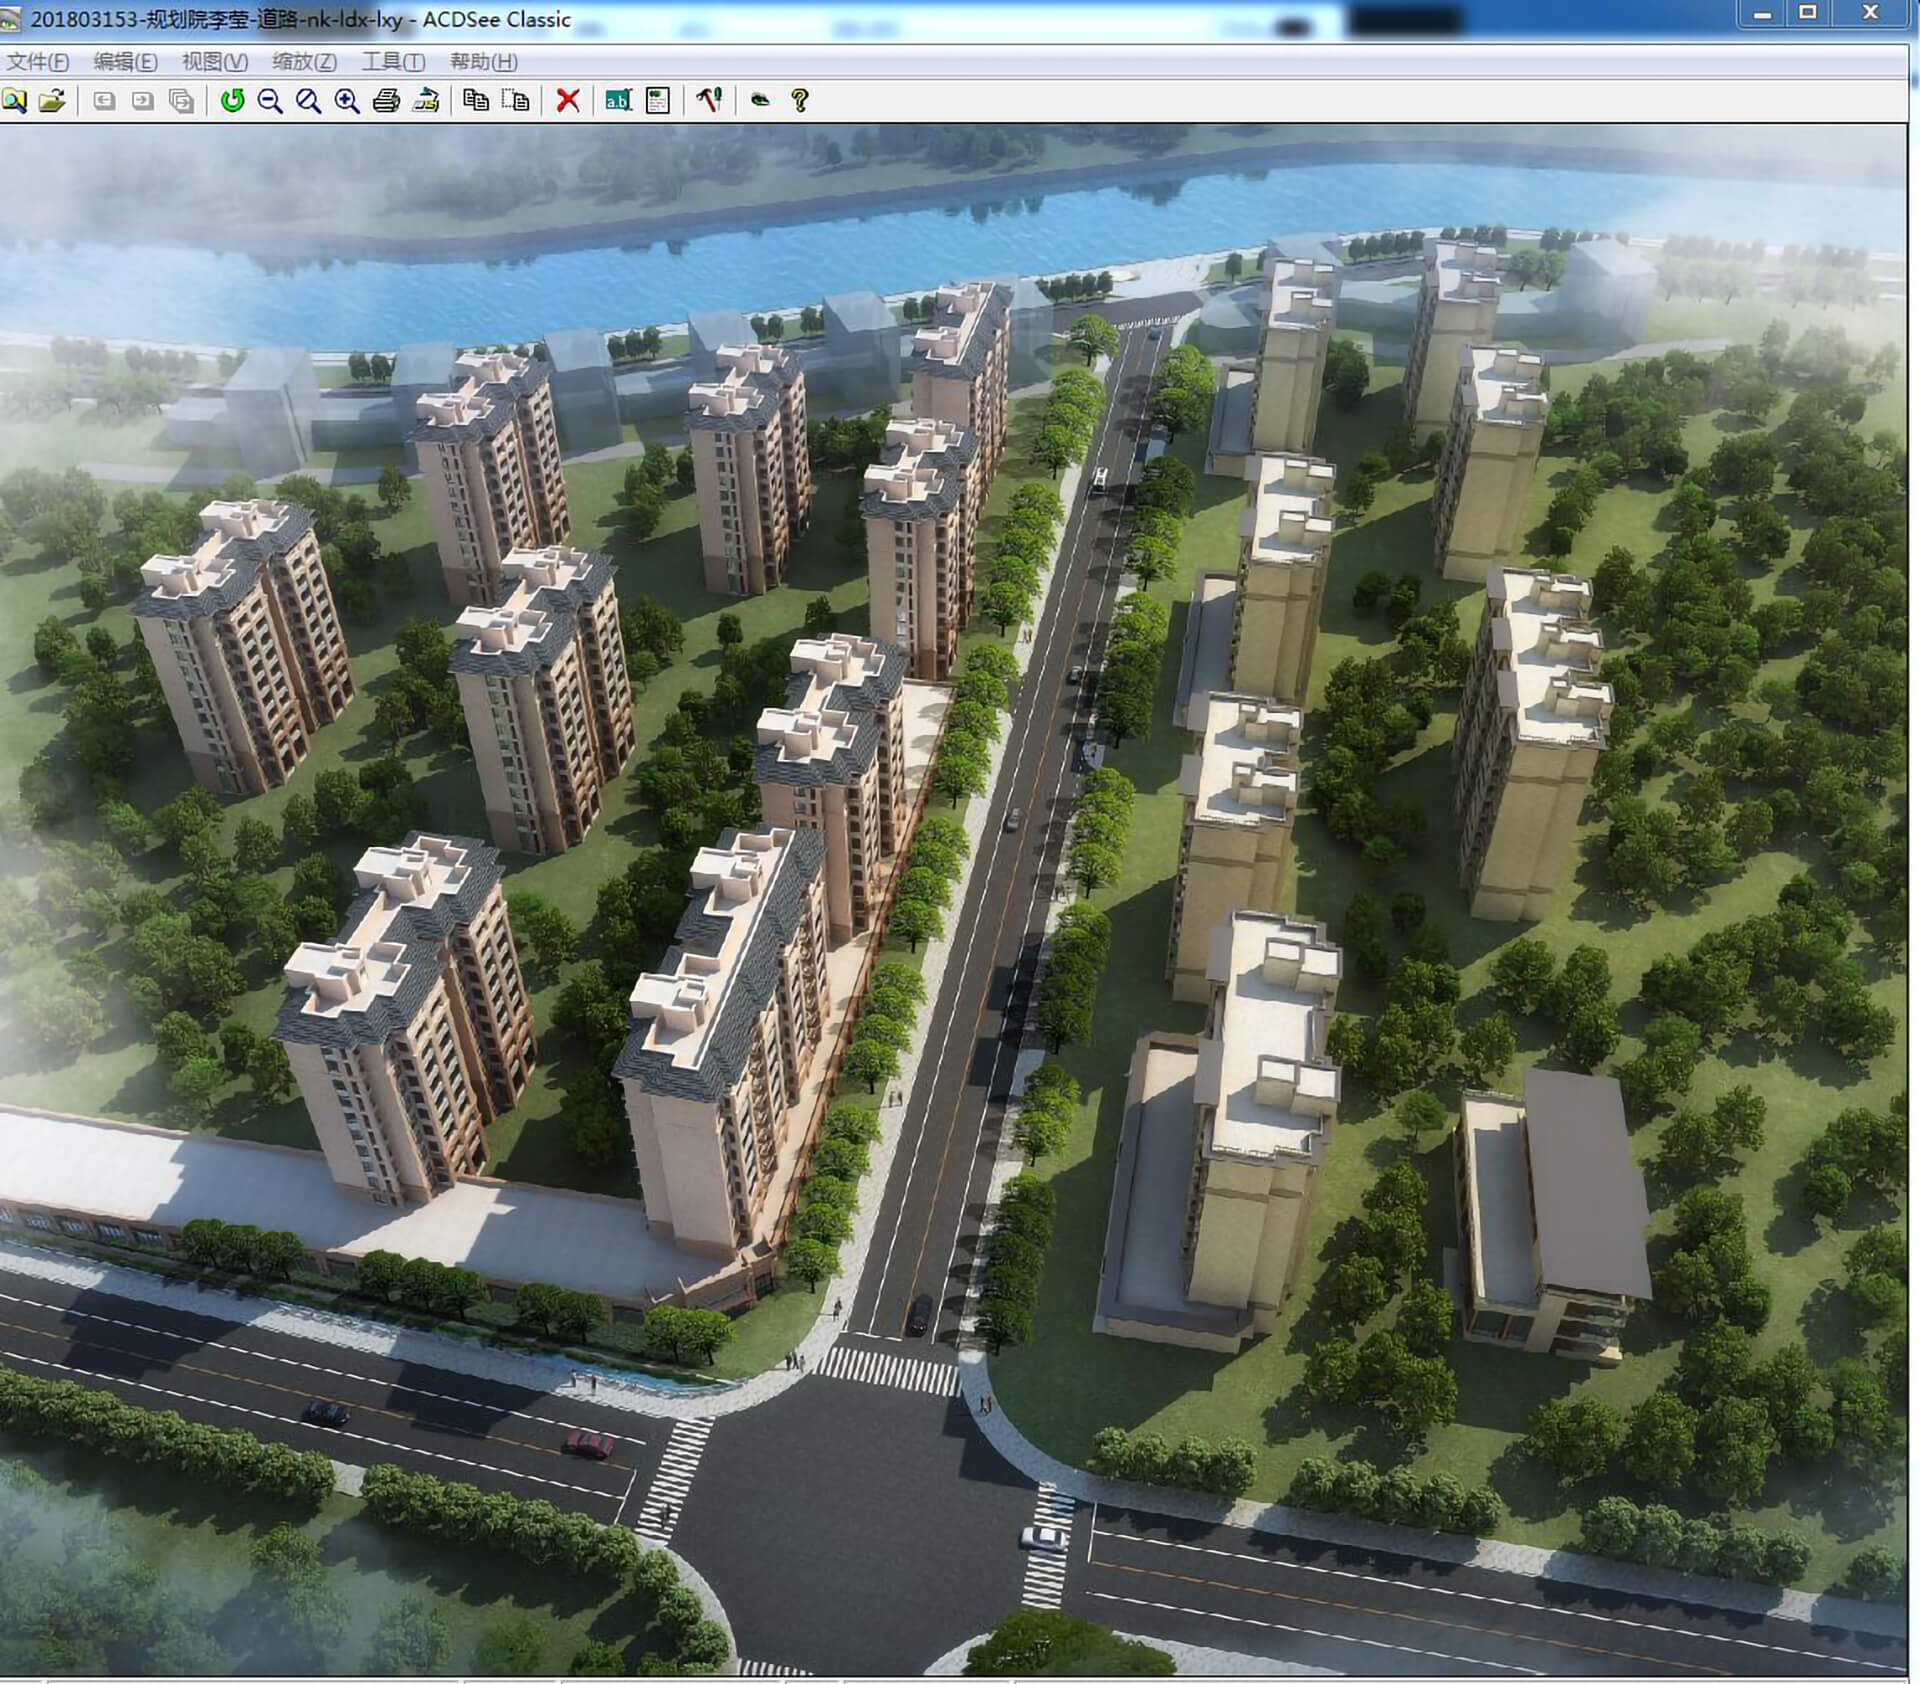Click the Rename a.b icon

pos(618,100)
